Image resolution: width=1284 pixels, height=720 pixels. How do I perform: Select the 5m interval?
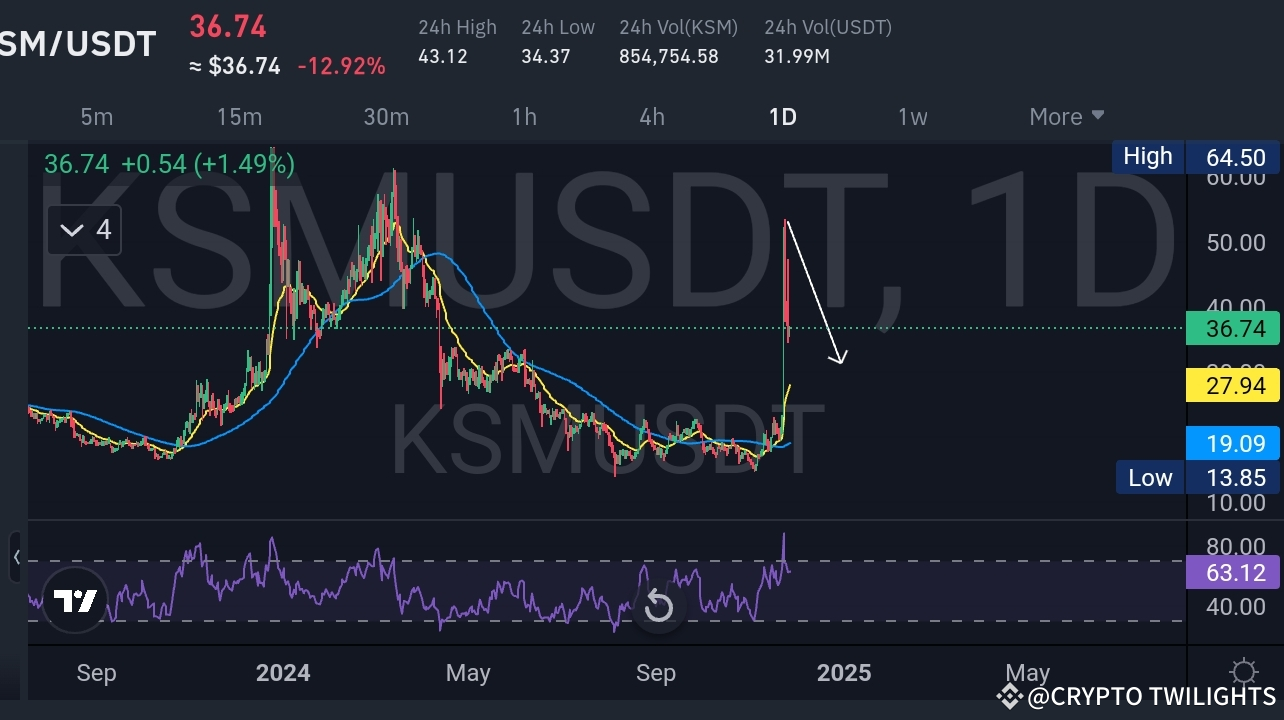pos(96,116)
